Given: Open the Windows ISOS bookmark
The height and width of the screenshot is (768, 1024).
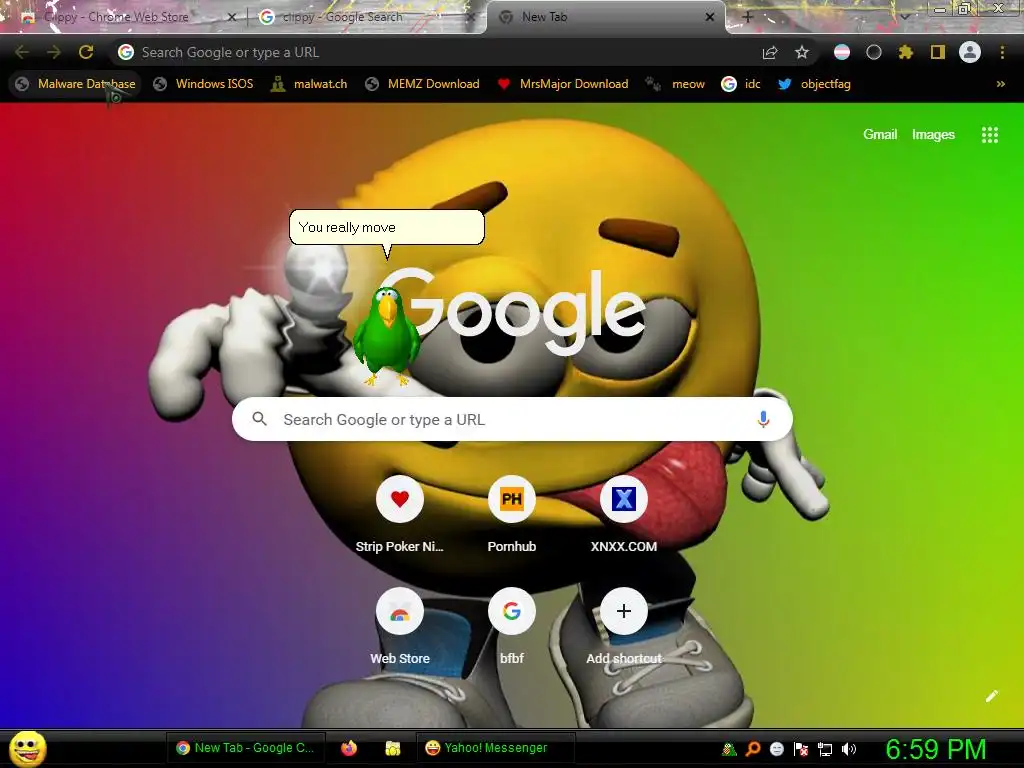Looking at the screenshot, I should (x=204, y=84).
